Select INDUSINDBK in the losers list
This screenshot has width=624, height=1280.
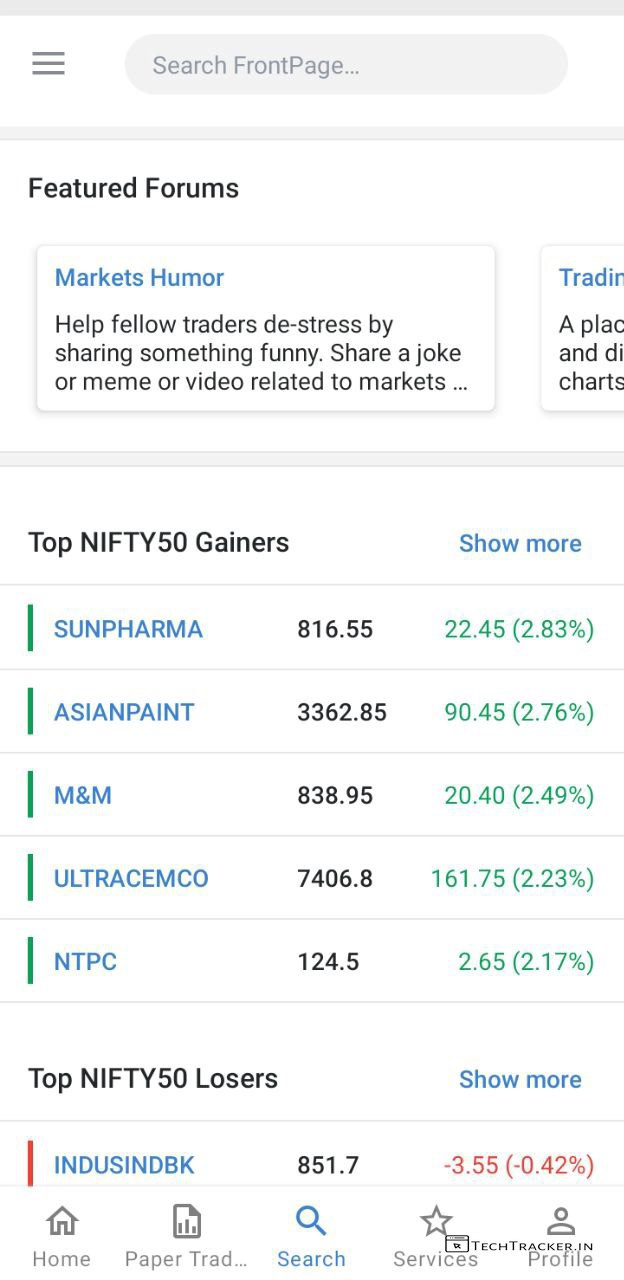124,1165
